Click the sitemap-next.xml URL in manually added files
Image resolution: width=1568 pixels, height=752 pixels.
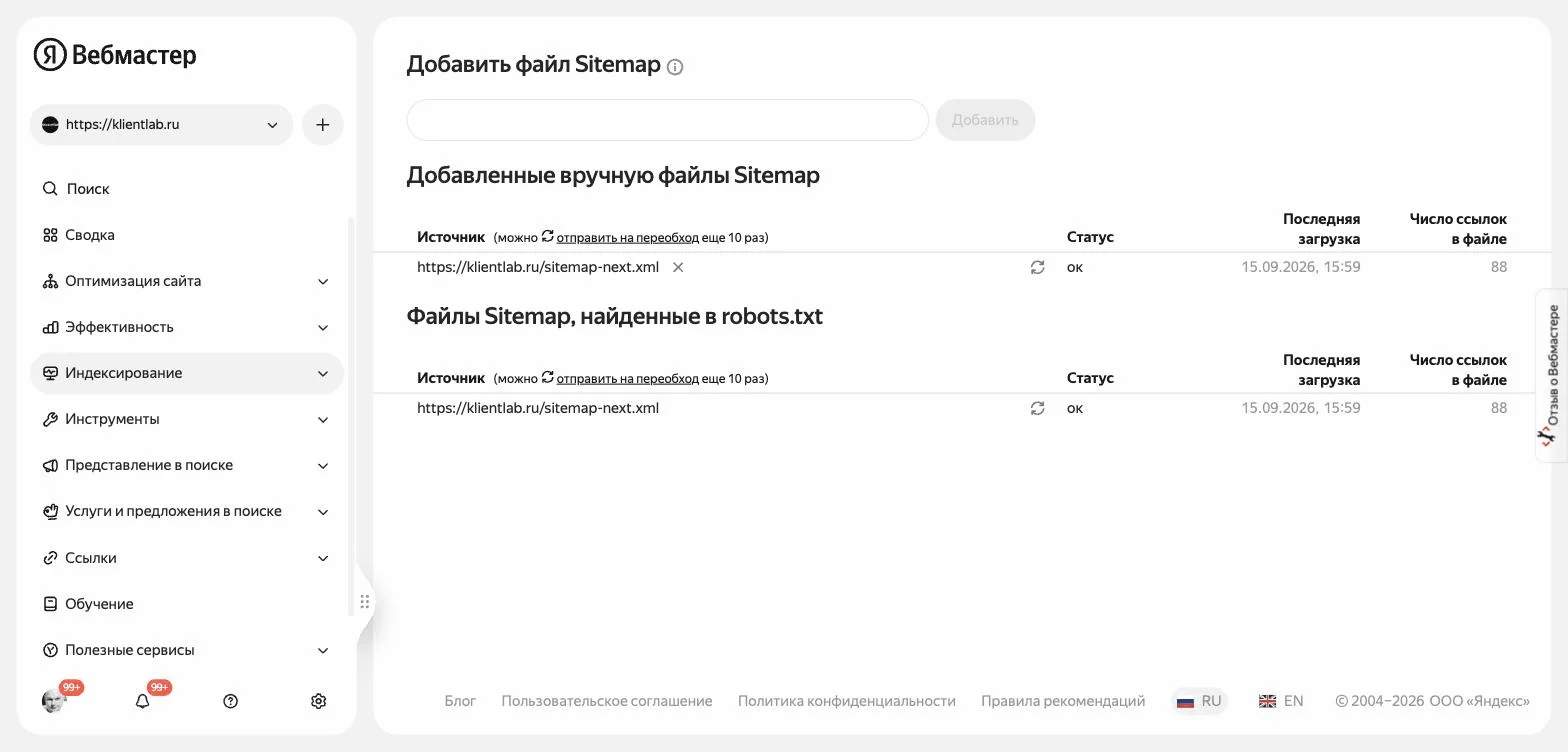click(x=538, y=267)
